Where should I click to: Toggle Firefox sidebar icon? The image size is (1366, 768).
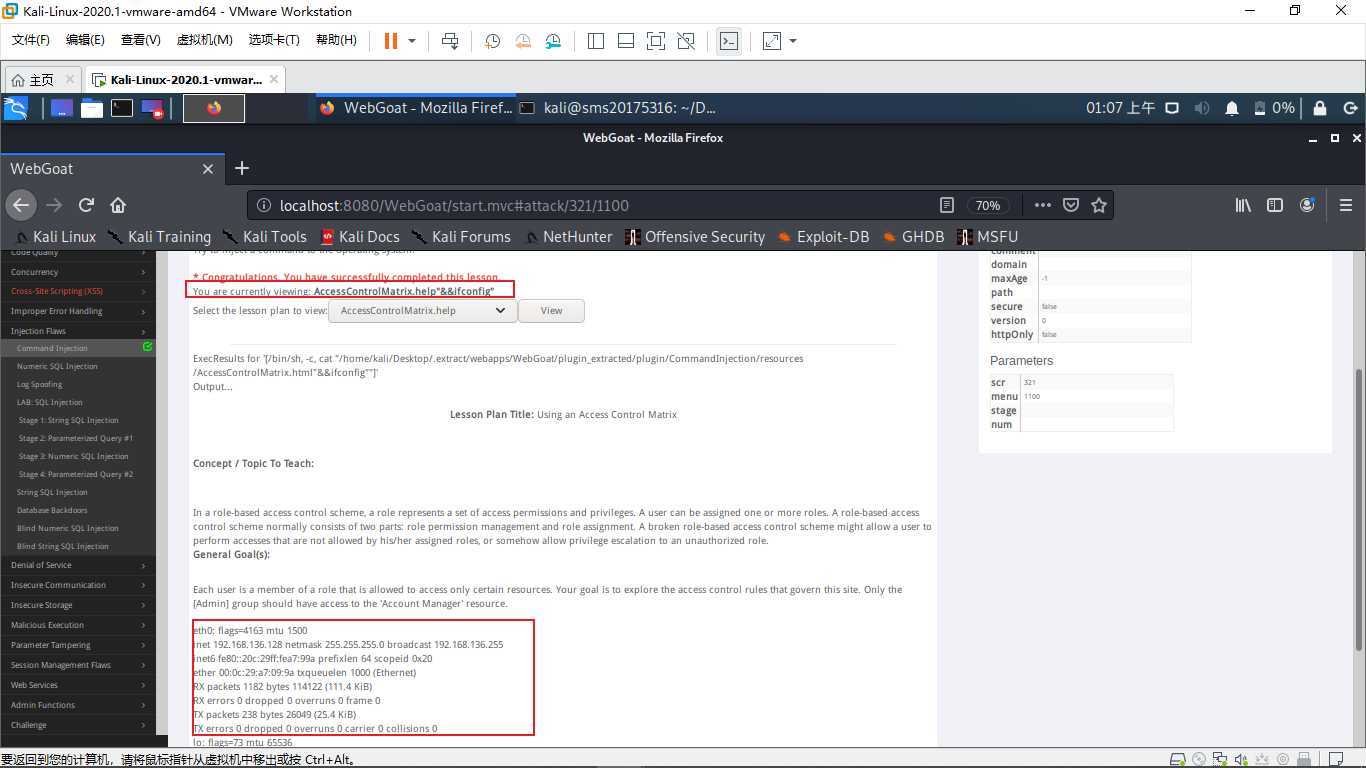pos(1275,205)
